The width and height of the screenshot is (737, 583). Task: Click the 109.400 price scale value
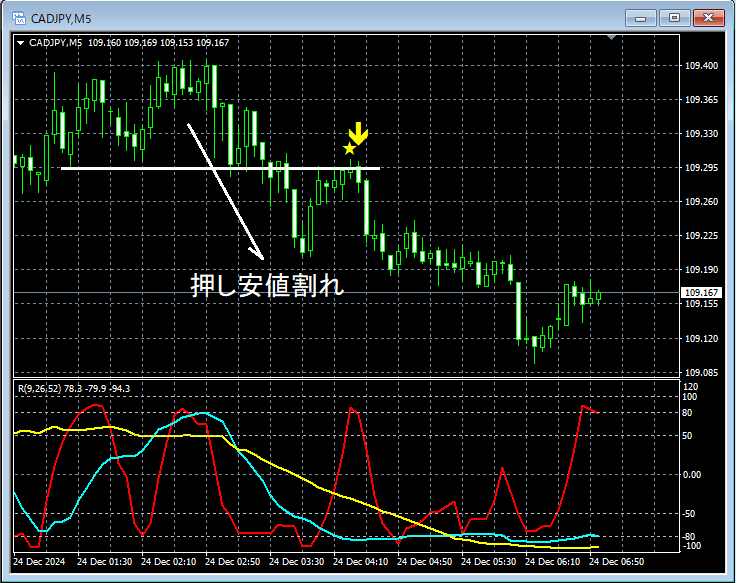(701, 66)
